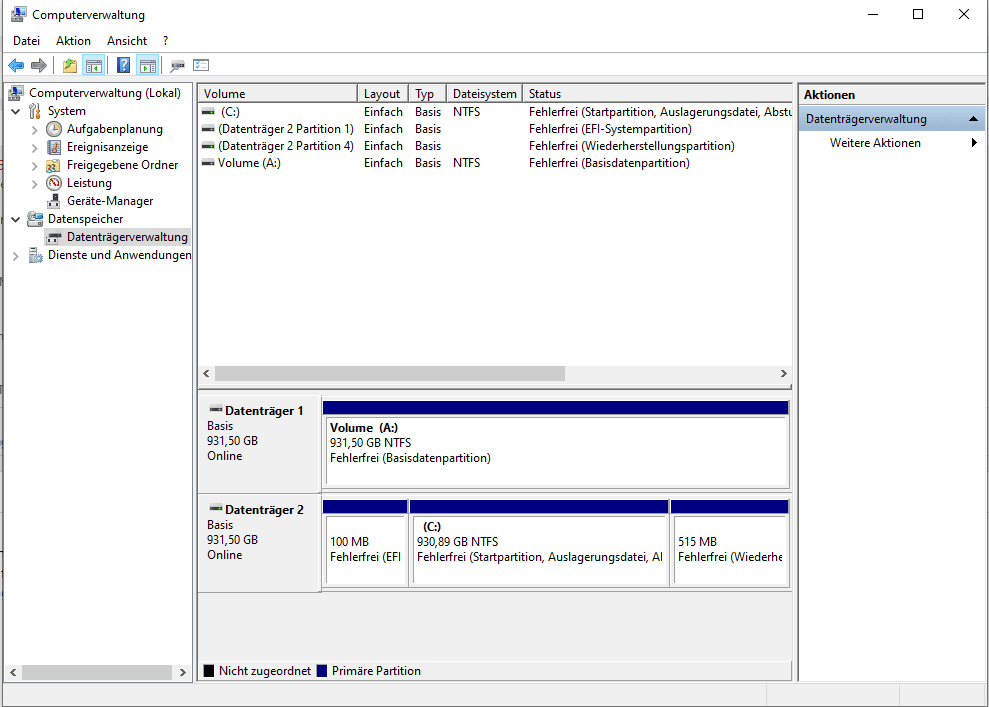
Task: Collapse the Datenspeicher node
Action: click(16, 219)
